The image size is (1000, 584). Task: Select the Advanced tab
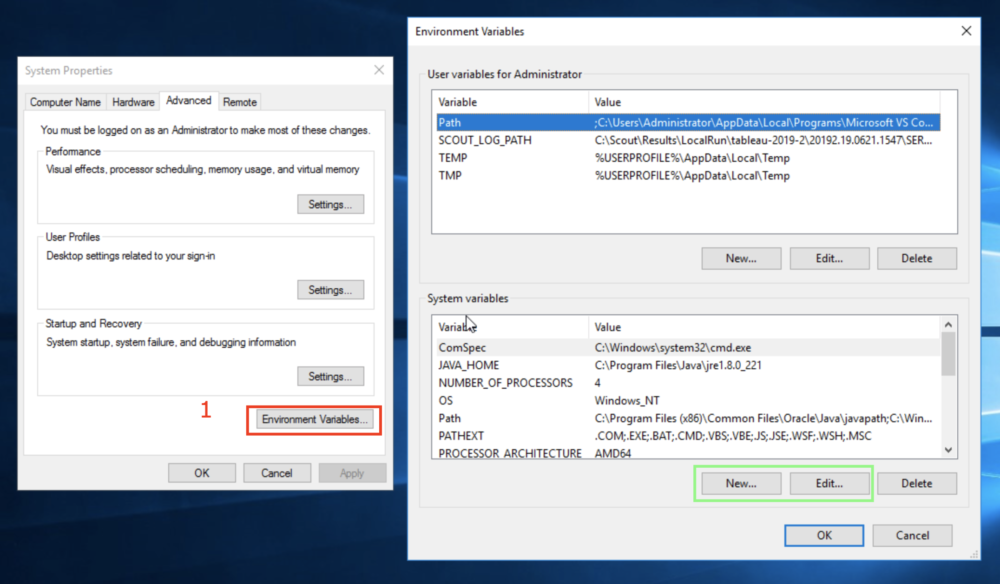(189, 101)
